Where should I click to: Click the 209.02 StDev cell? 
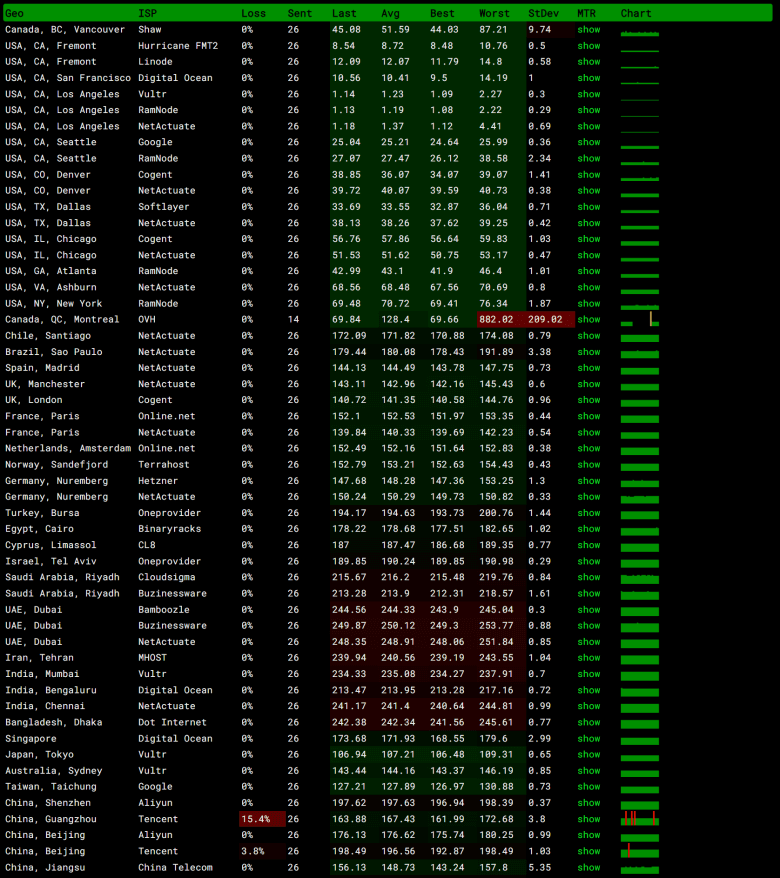coord(550,319)
